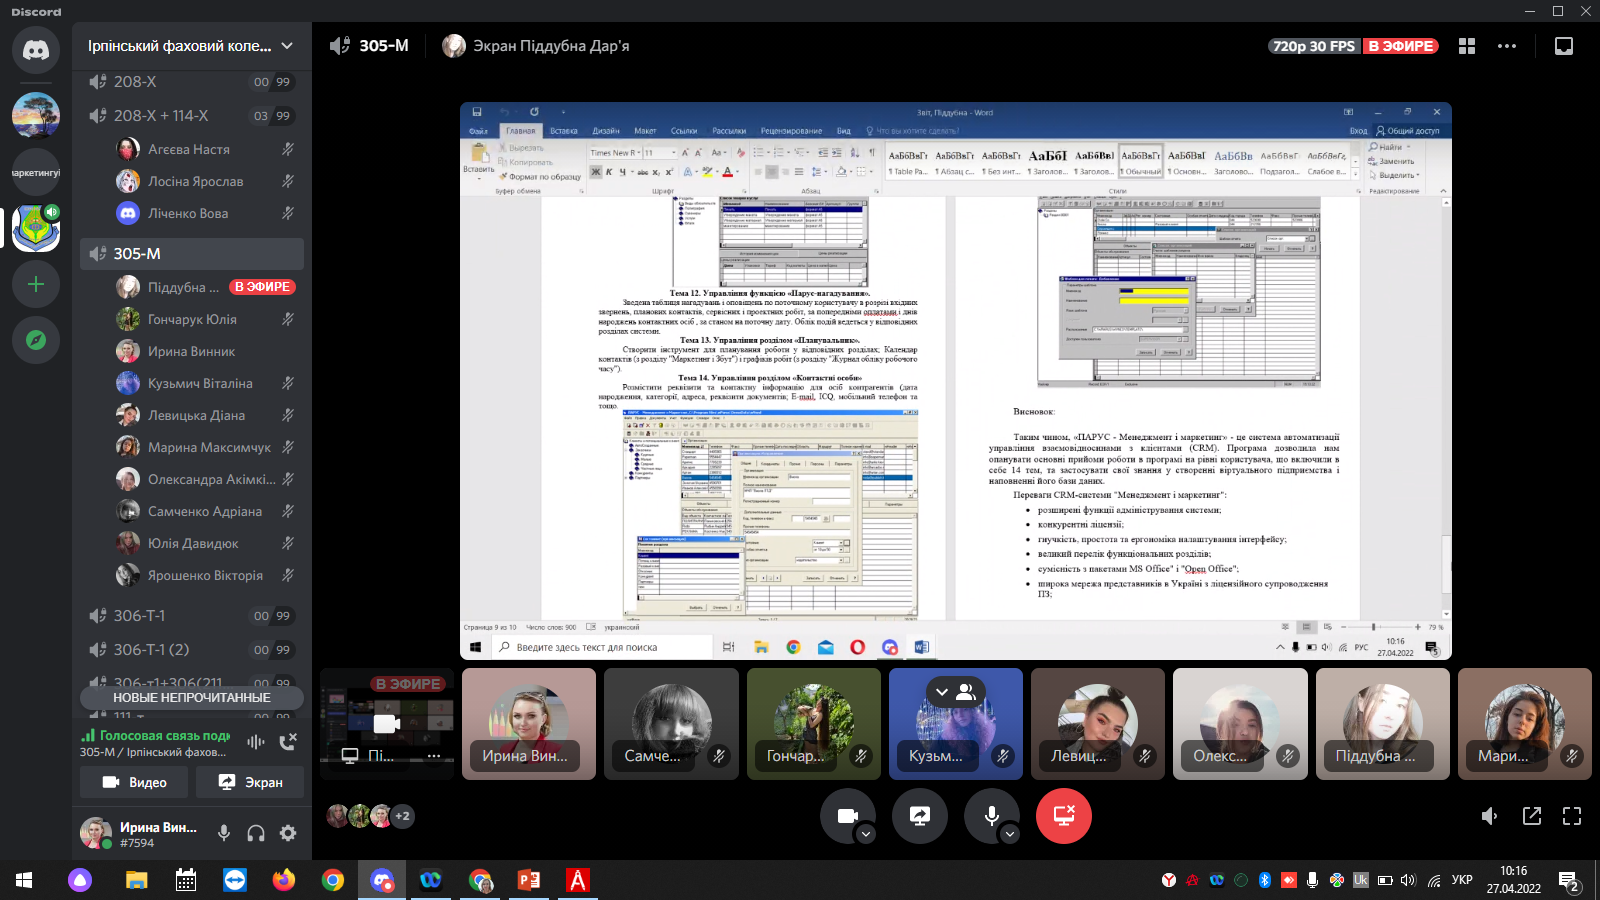Adjust stream volume speaker control
The width and height of the screenshot is (1600, 900).
[x=1489, y=816]
